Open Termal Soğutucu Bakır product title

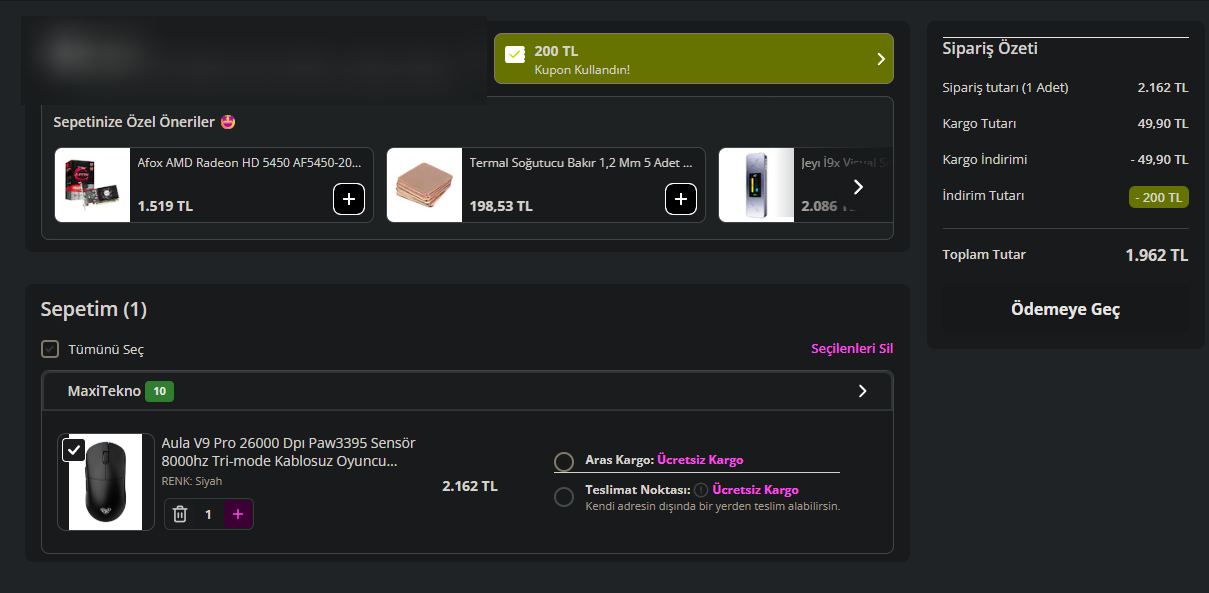click(581, 162)
